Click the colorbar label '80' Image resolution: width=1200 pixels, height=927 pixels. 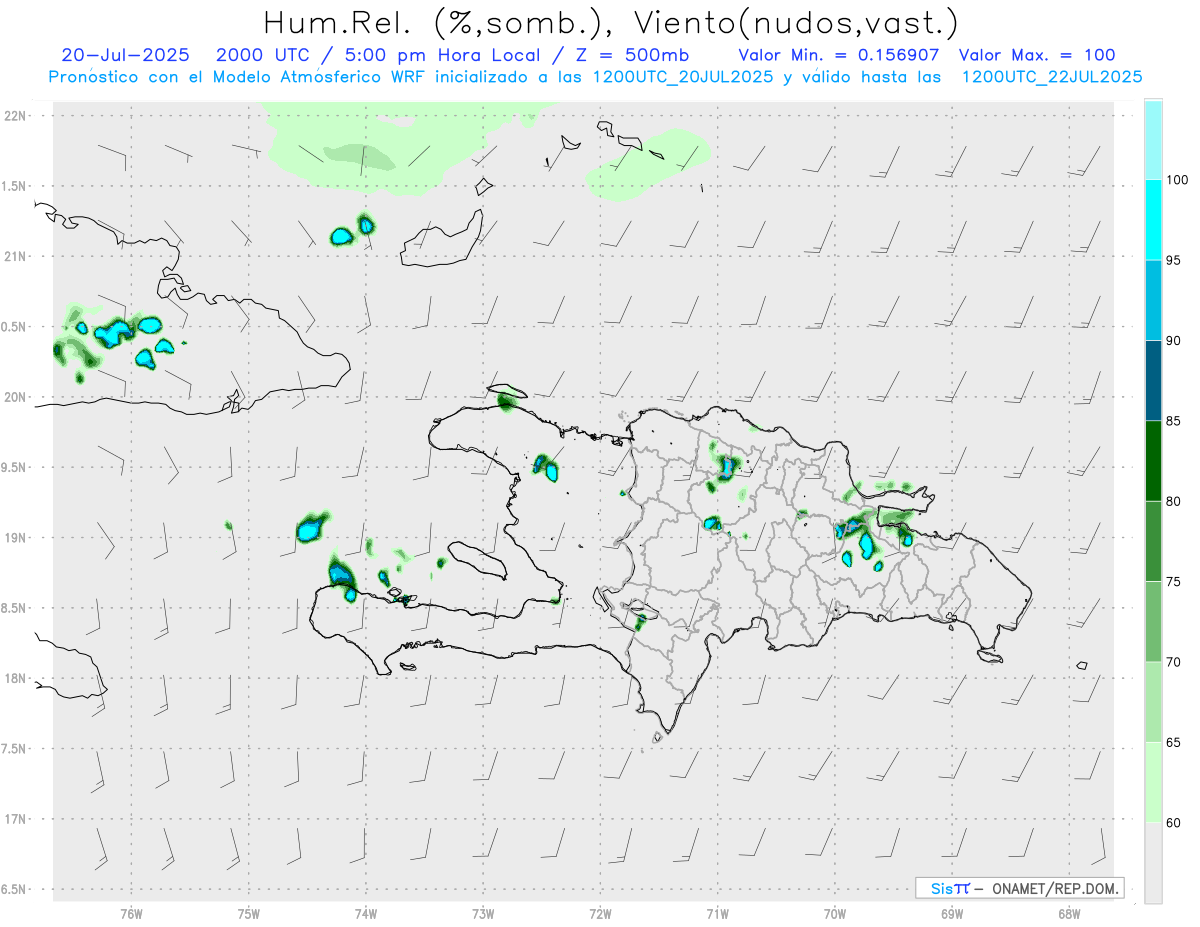[x=1175, y=501]
